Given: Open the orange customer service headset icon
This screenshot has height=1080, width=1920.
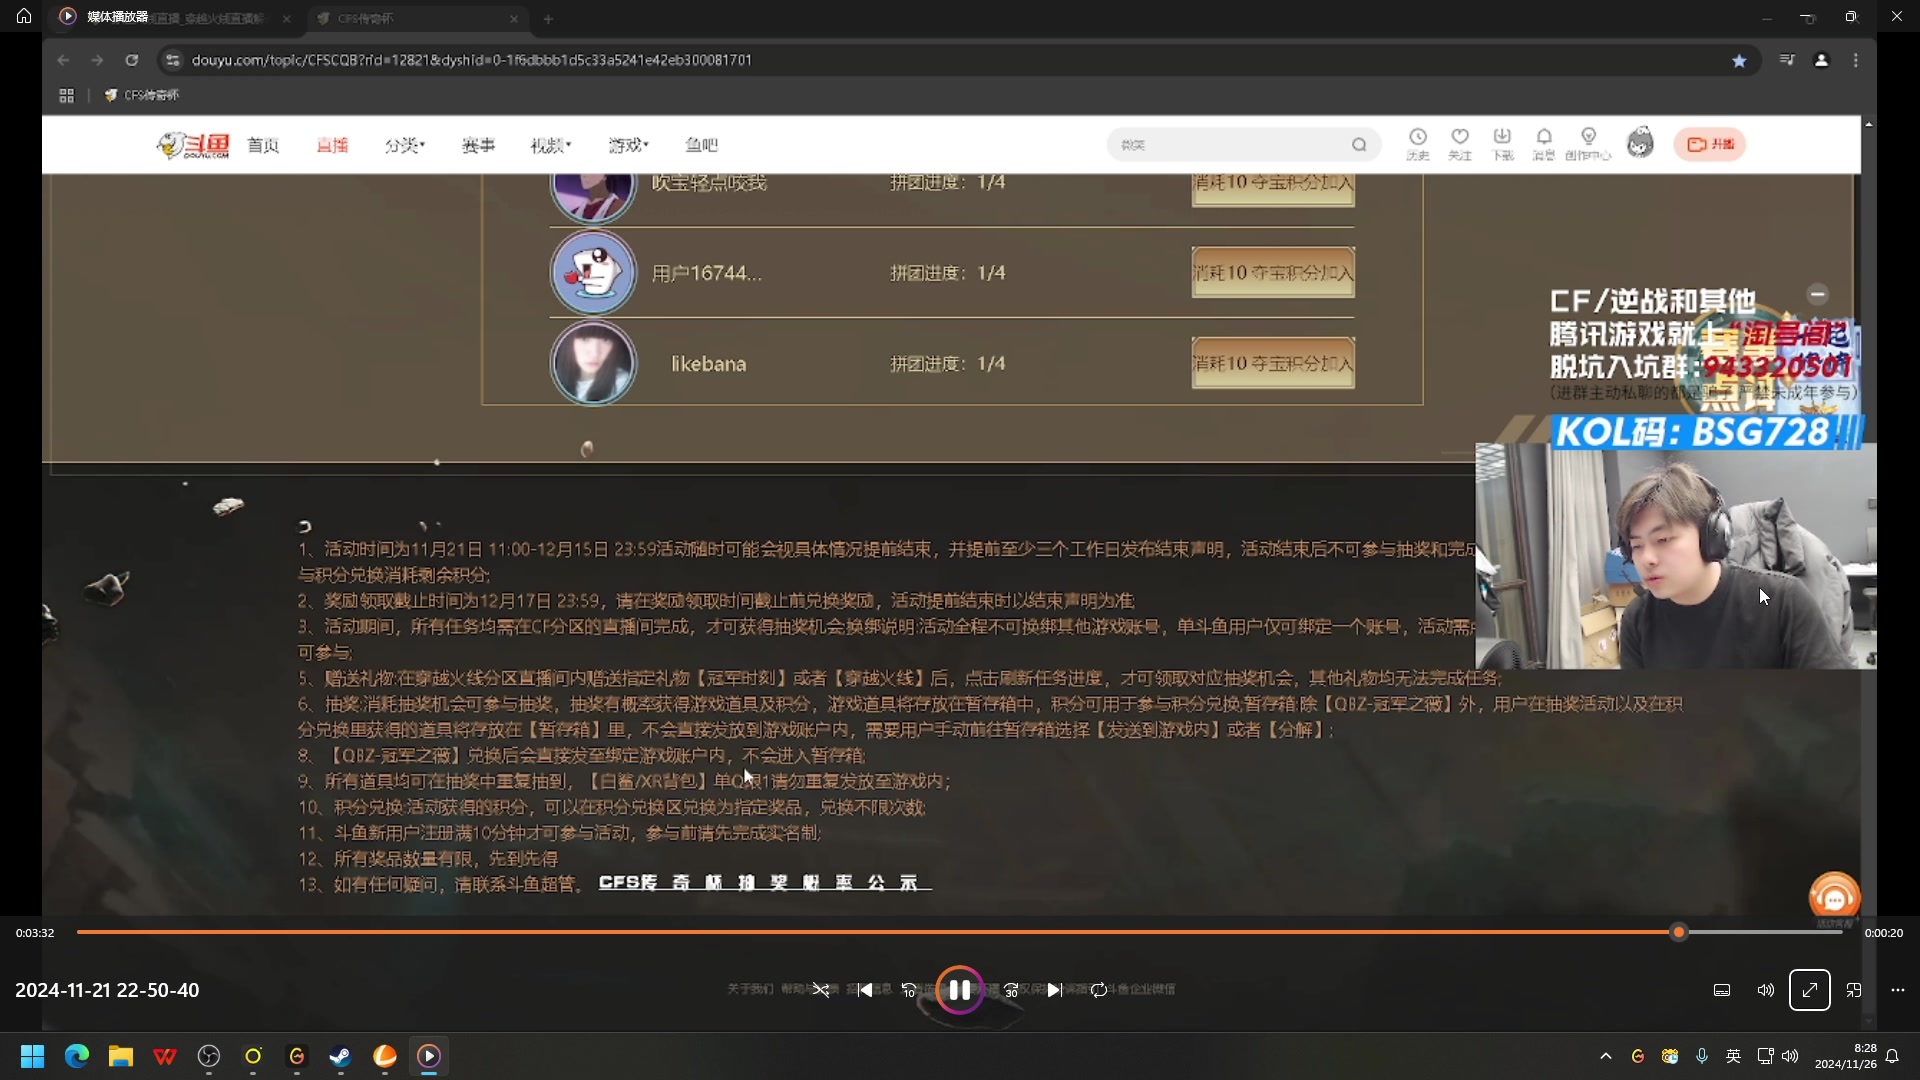Looking at the screenshot, I should 1834,897.
